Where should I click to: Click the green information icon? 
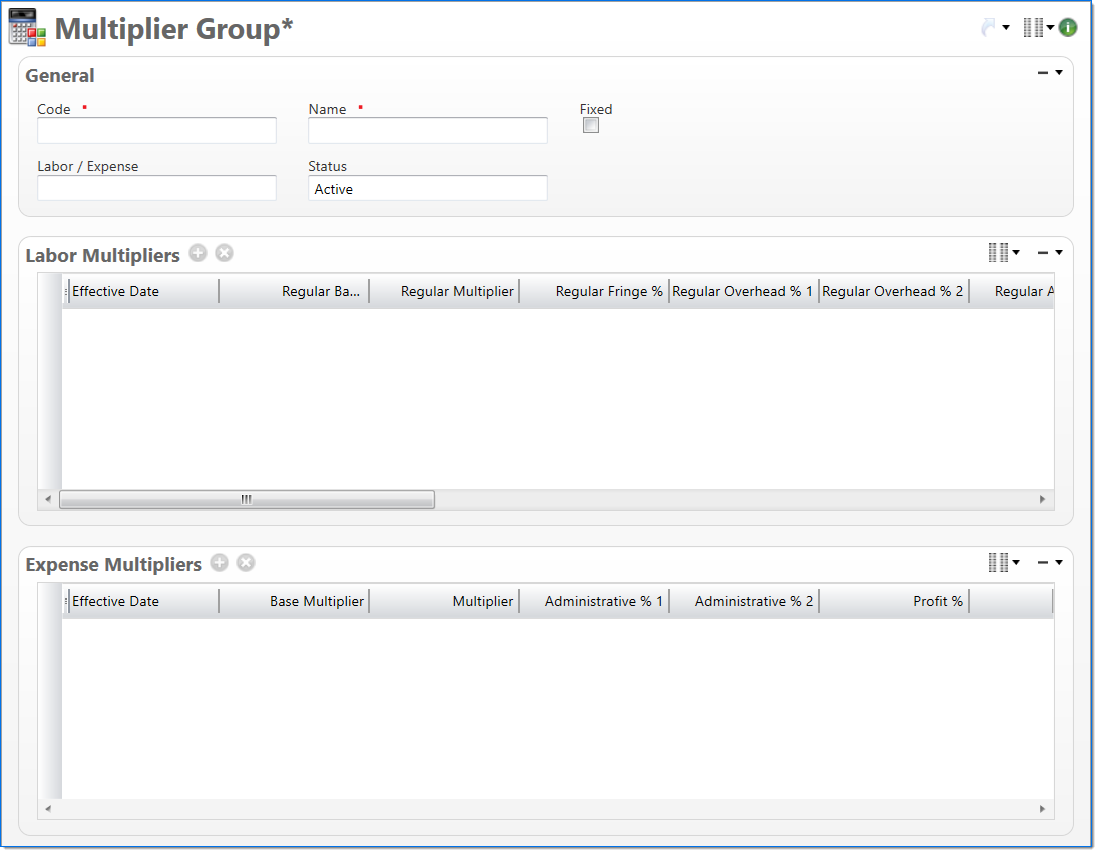tap(1068, 28)
